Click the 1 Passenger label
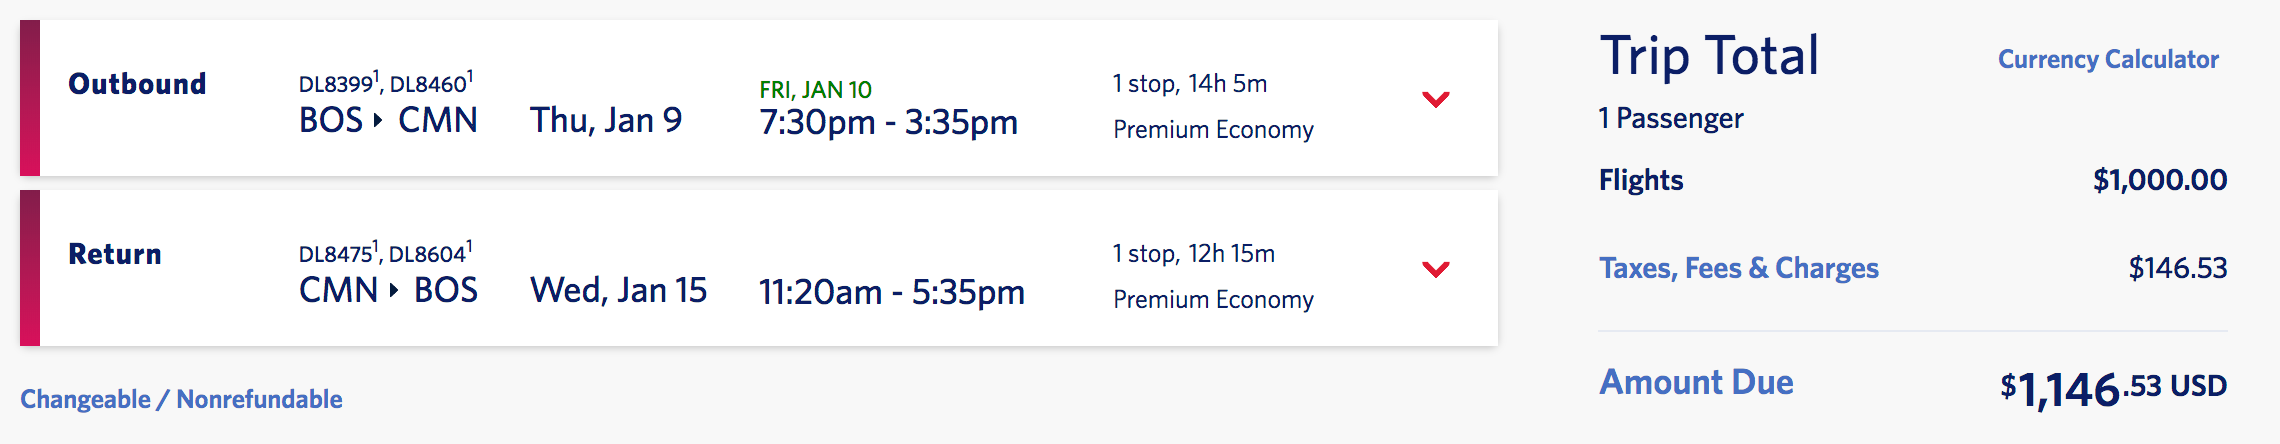This screenshot has width=2280, height=444. (1670, 119)
